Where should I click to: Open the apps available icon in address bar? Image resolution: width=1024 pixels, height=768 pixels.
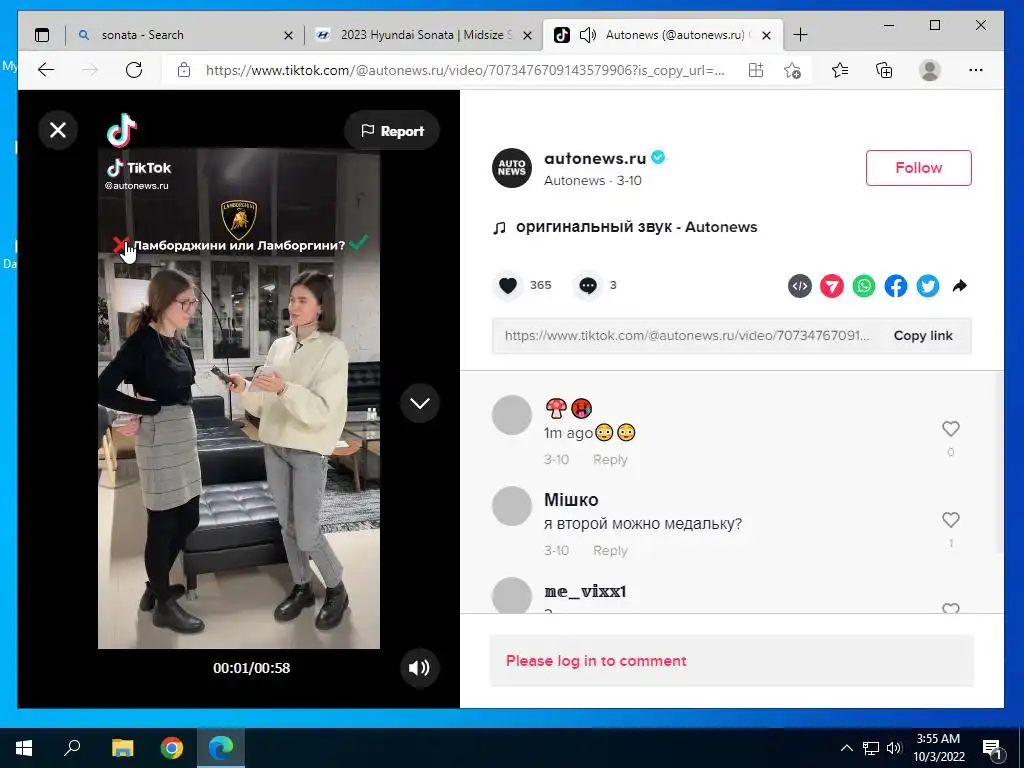click(756, 70)
